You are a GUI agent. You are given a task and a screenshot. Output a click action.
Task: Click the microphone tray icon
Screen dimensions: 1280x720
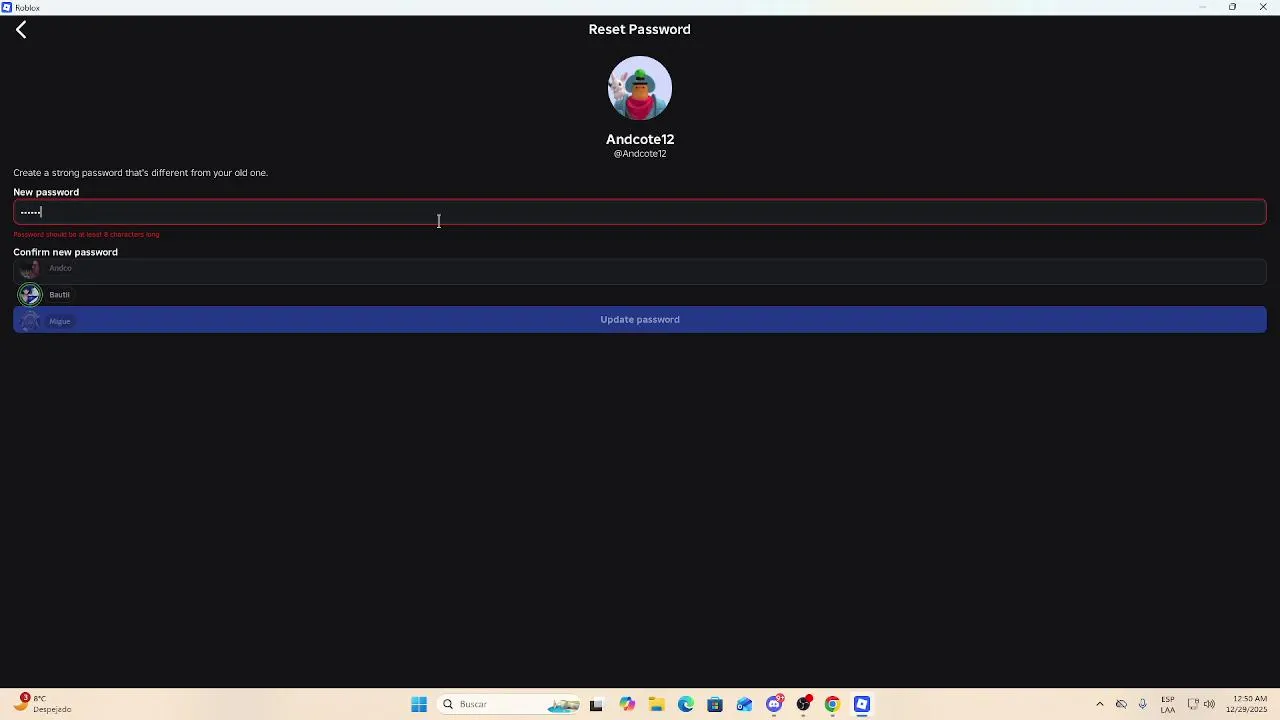(x=1143, y=705)
